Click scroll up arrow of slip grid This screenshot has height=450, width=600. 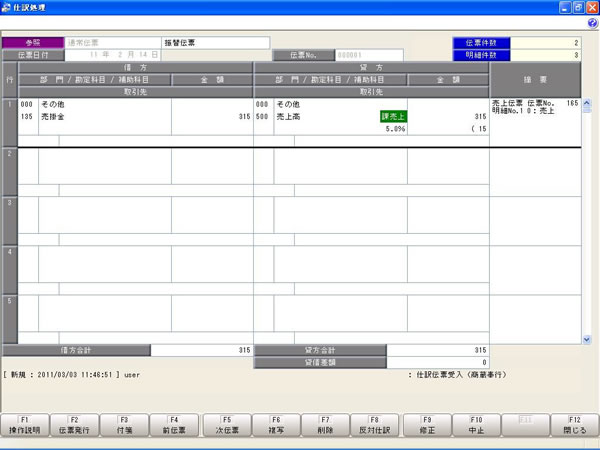coord(587,103)
